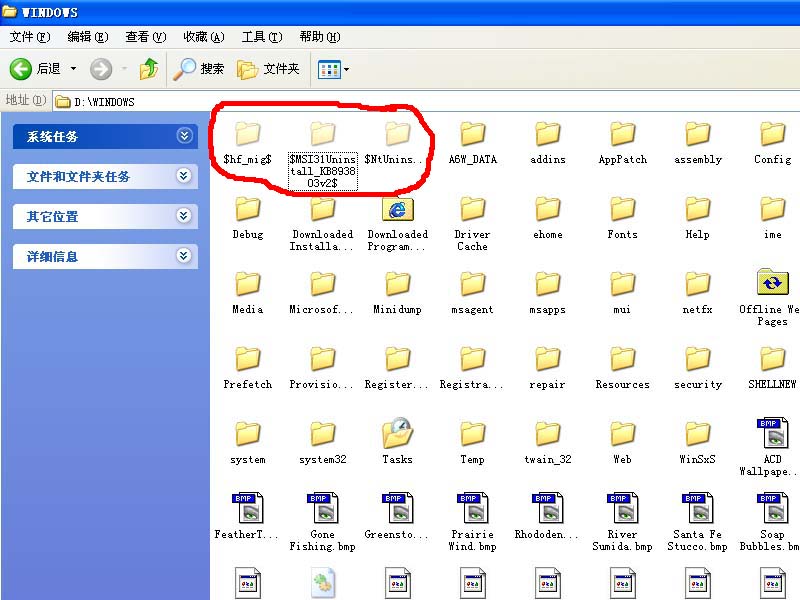Click the Web folder name label

pyautogui.click(x=622, y=460)
